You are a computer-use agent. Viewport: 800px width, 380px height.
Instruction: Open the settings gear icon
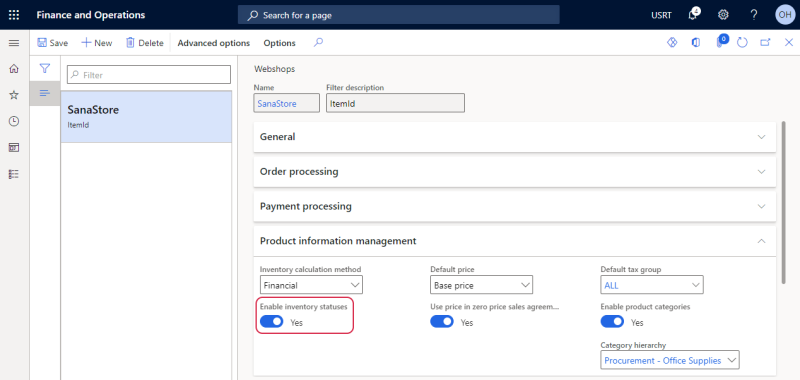(723, 15)
